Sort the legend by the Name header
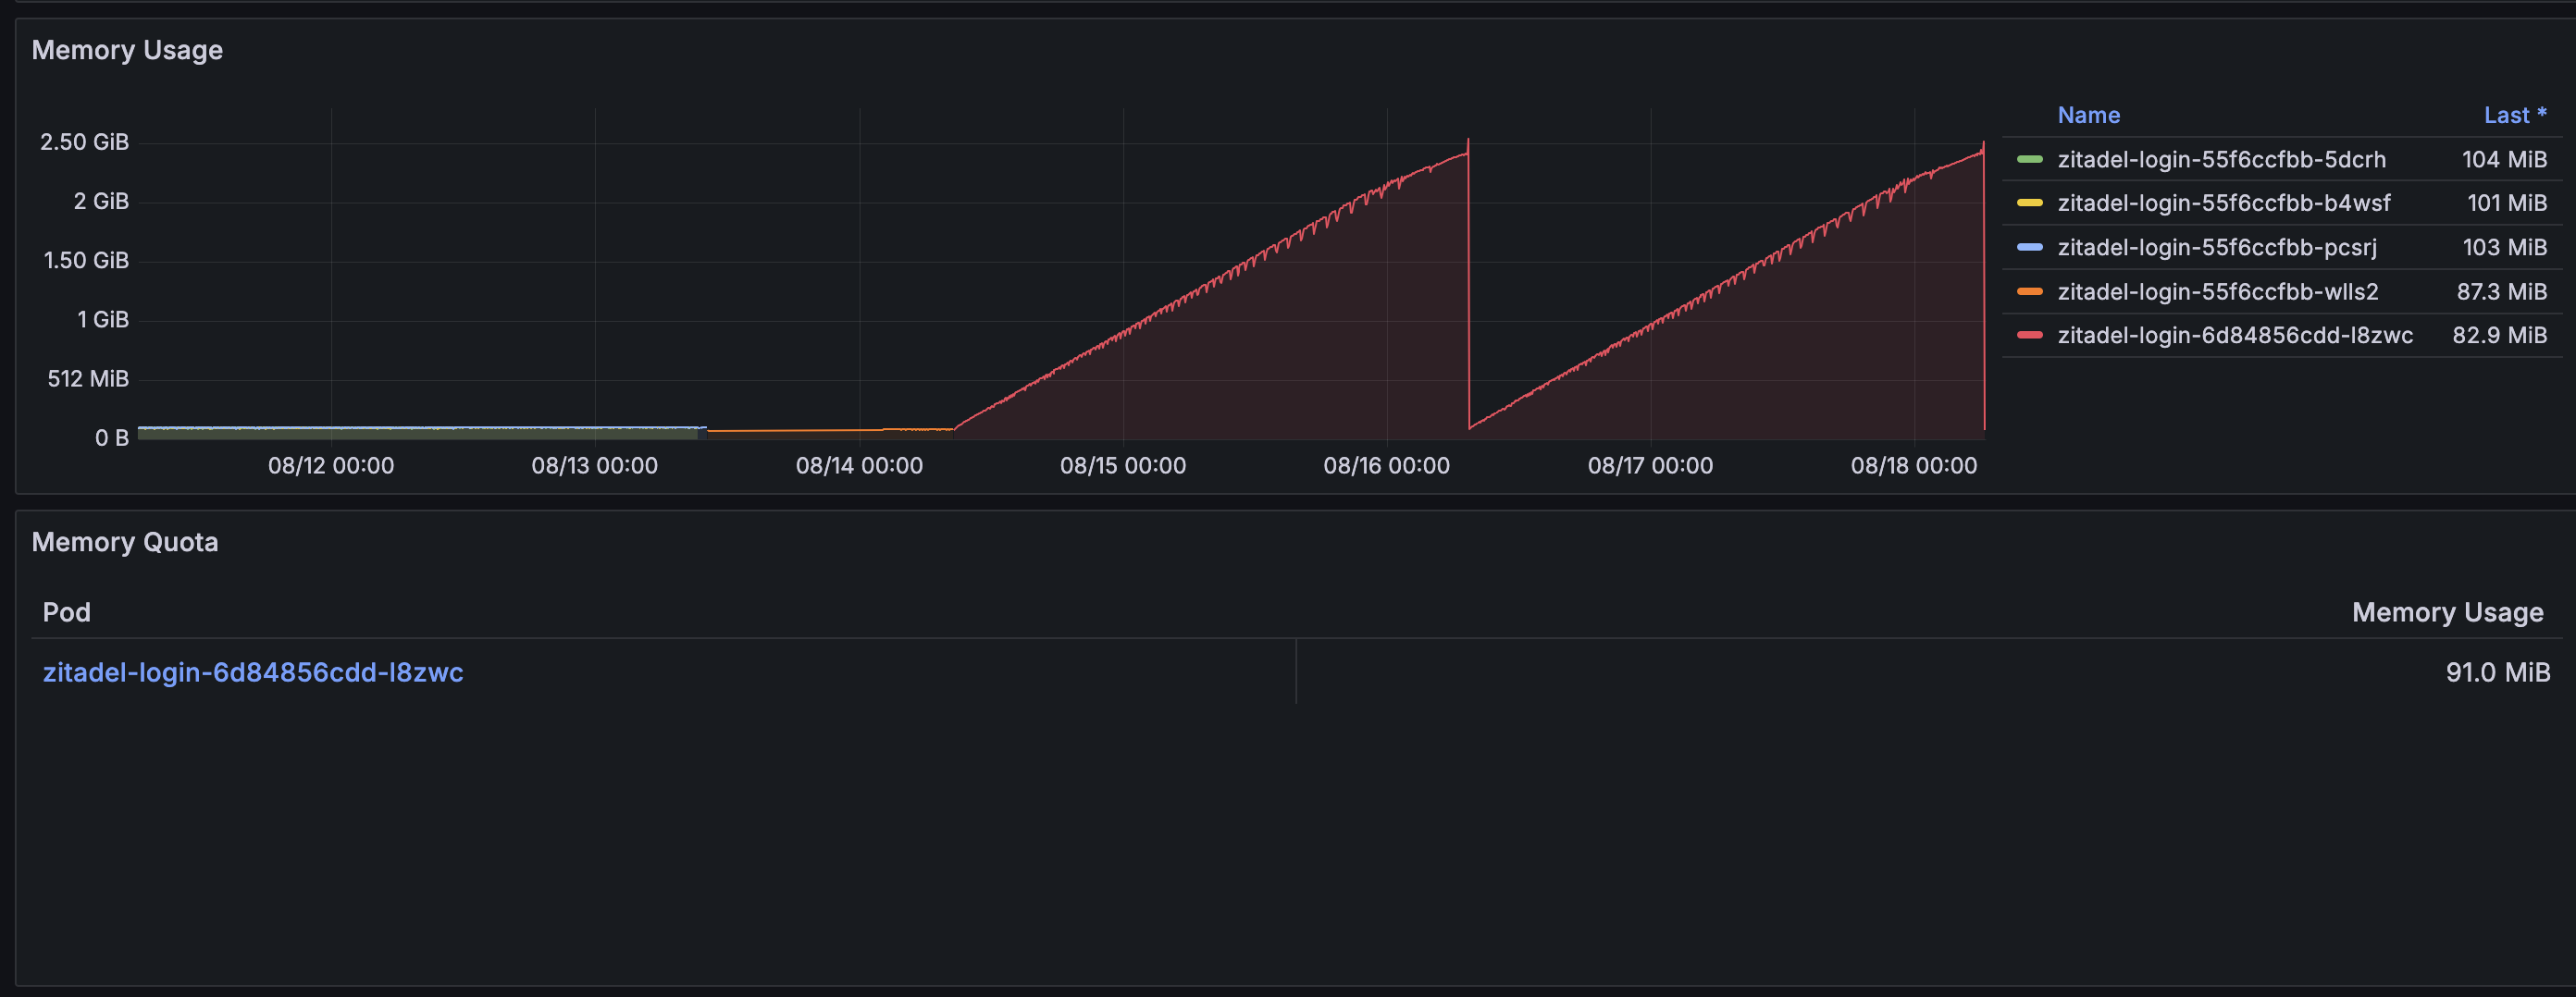 [2088, 115]
